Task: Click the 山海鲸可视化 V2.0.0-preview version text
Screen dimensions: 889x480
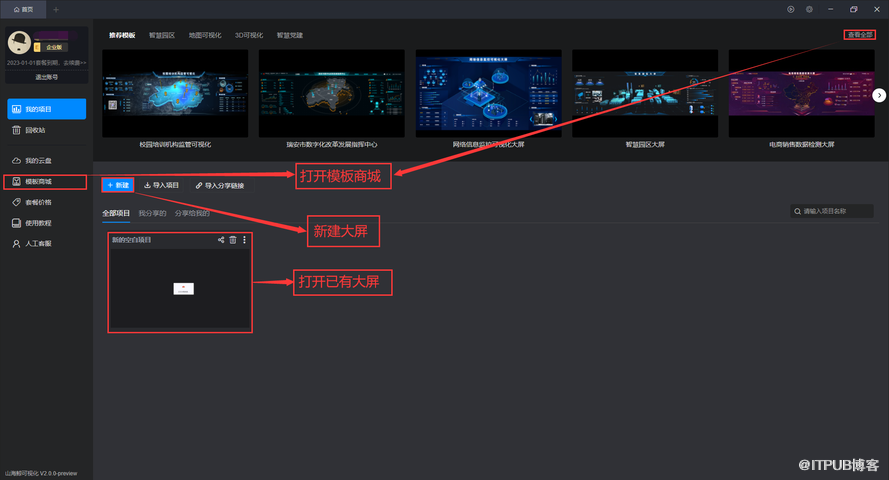Action: coord(41,473)
